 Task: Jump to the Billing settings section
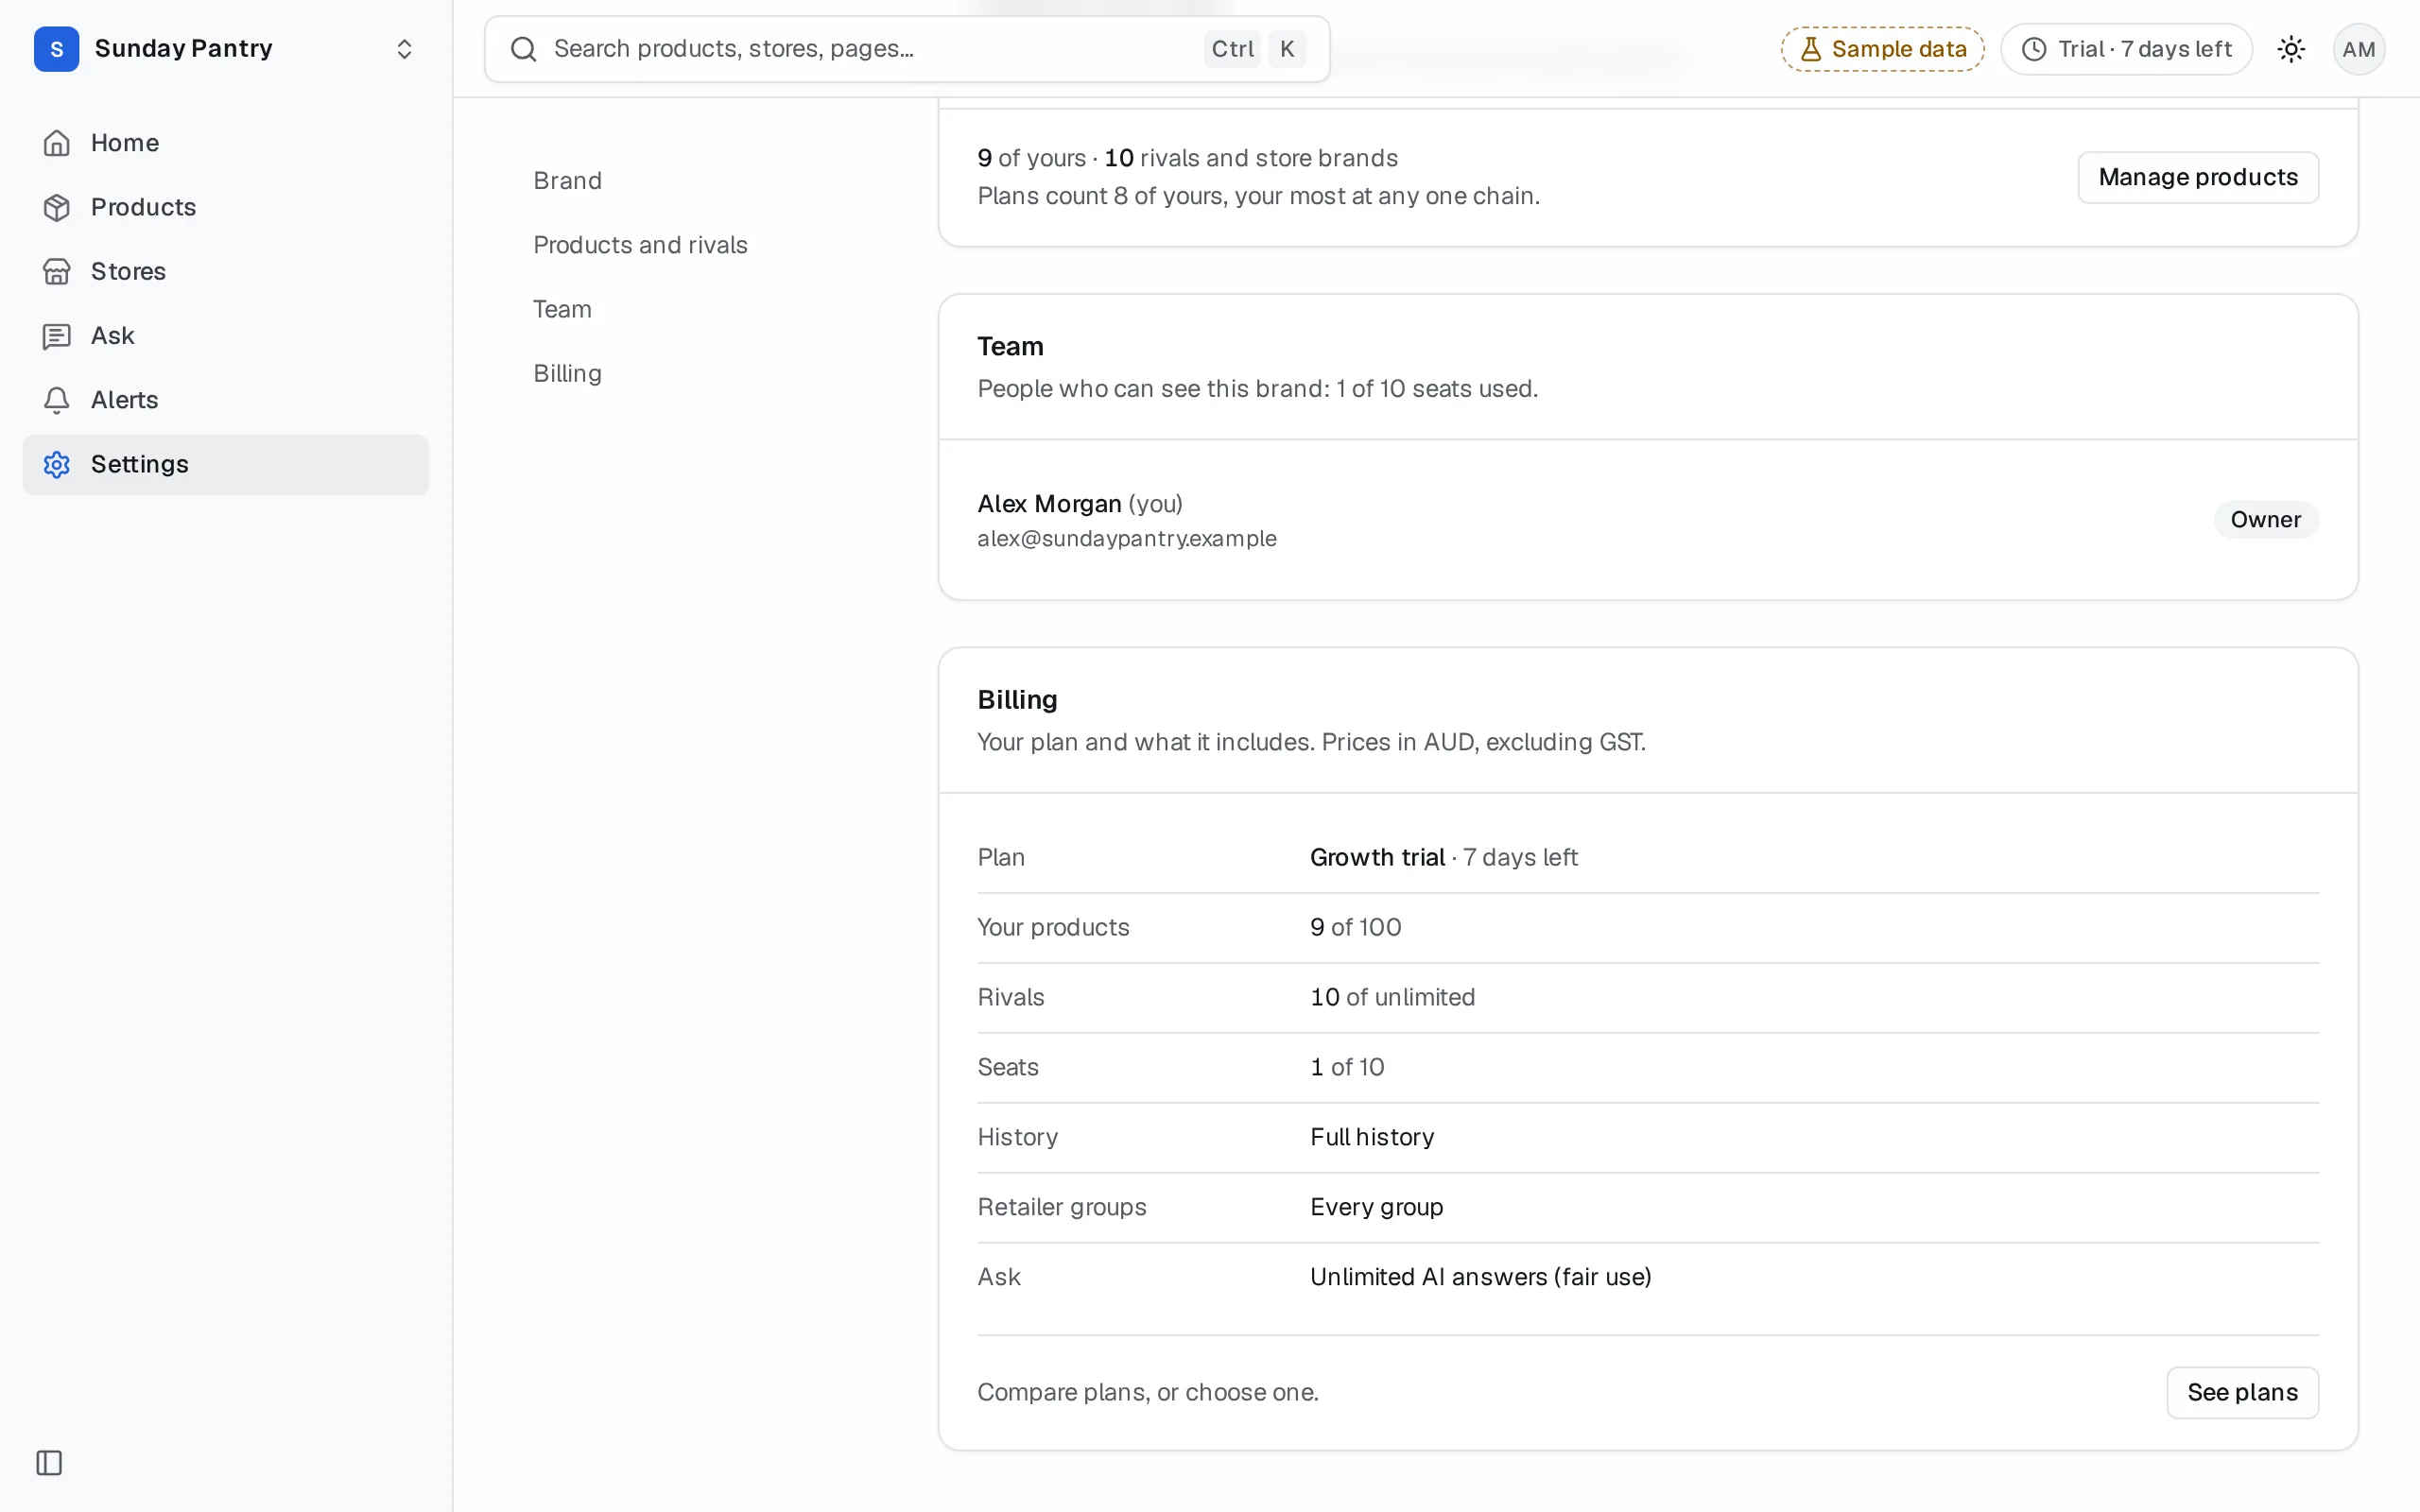[x=567, y=373]
